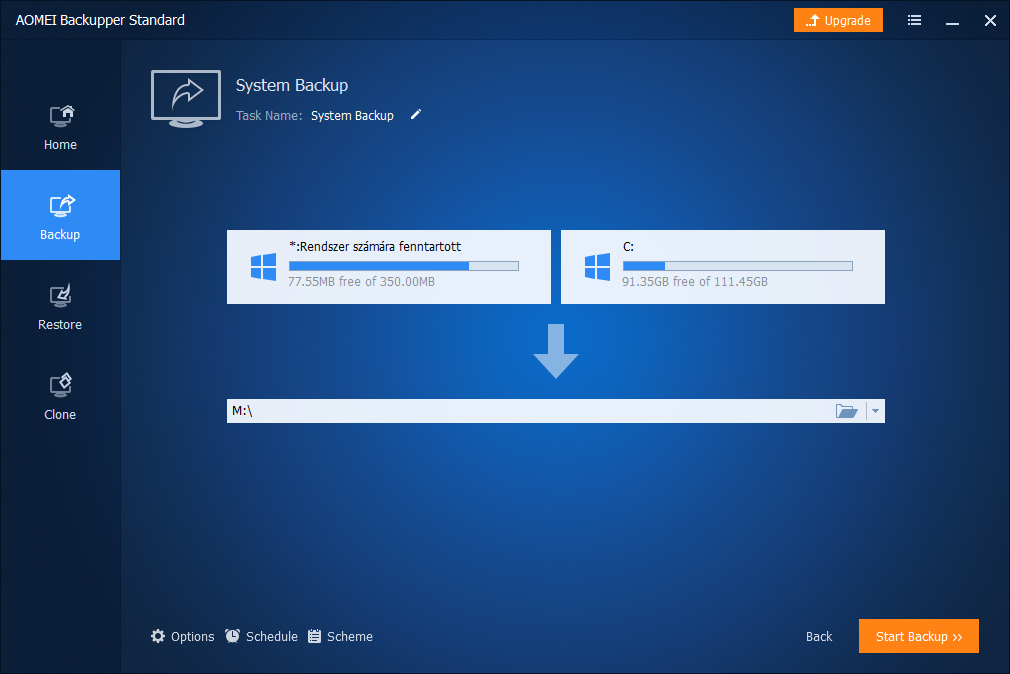The height and width of the screenshot is (674, 1010).
Task: Click the System Backup page heading
Action: click(x=292, y=85)
